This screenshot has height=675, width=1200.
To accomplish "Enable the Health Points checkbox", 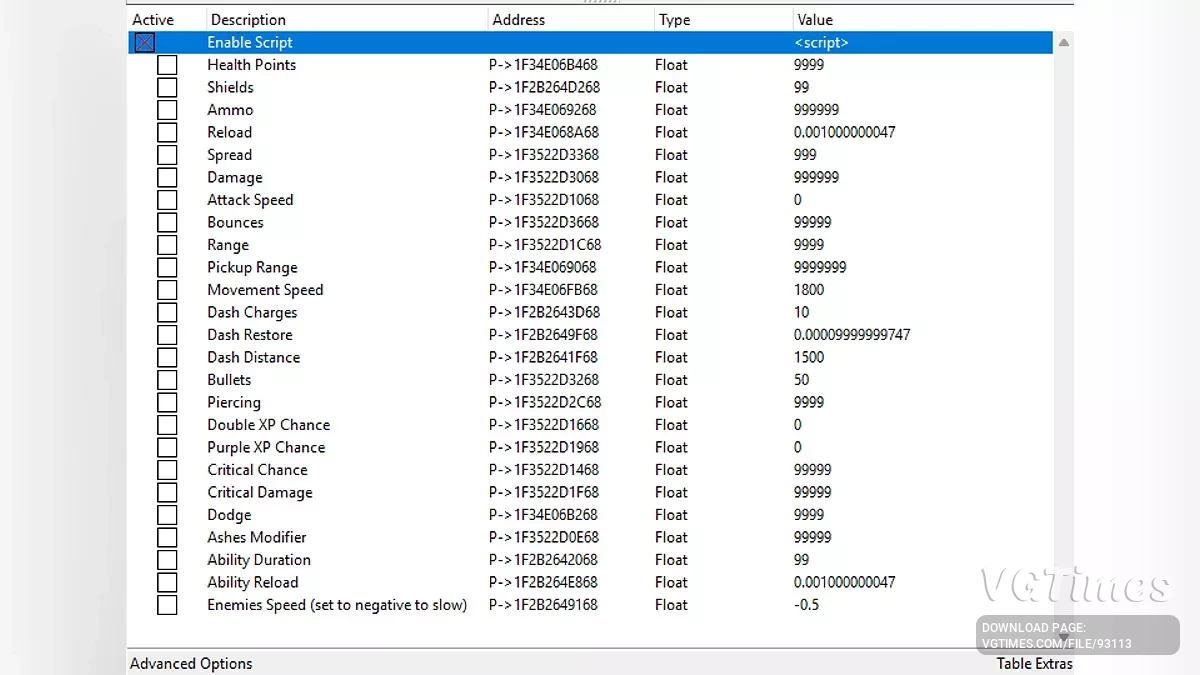I will tap(167, 65).
